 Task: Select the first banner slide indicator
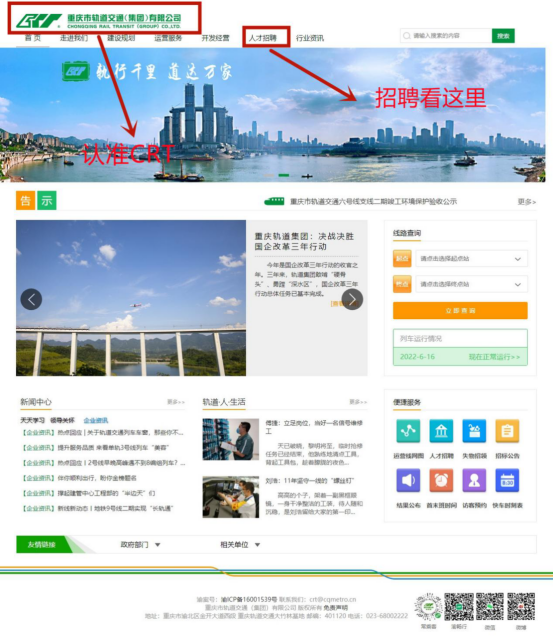(269, 175)
